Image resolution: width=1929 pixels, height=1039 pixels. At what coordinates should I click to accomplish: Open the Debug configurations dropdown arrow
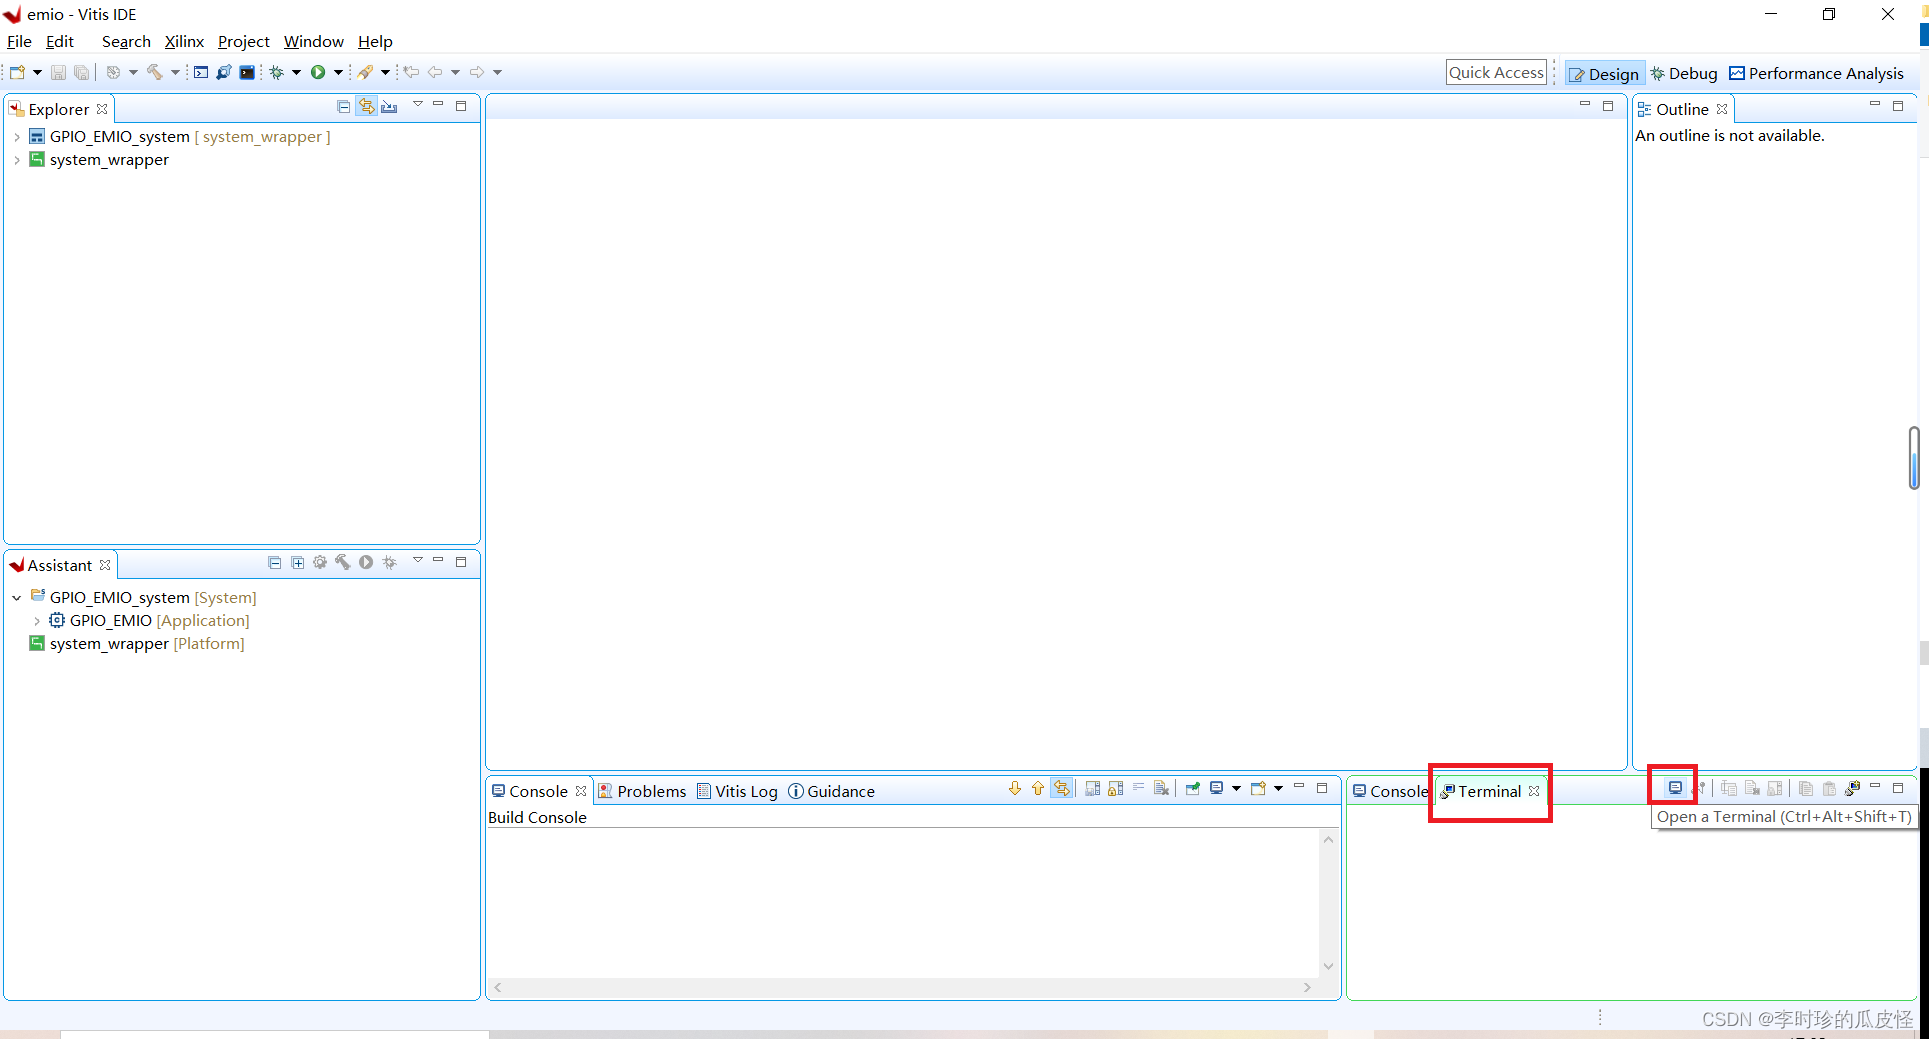296,72
